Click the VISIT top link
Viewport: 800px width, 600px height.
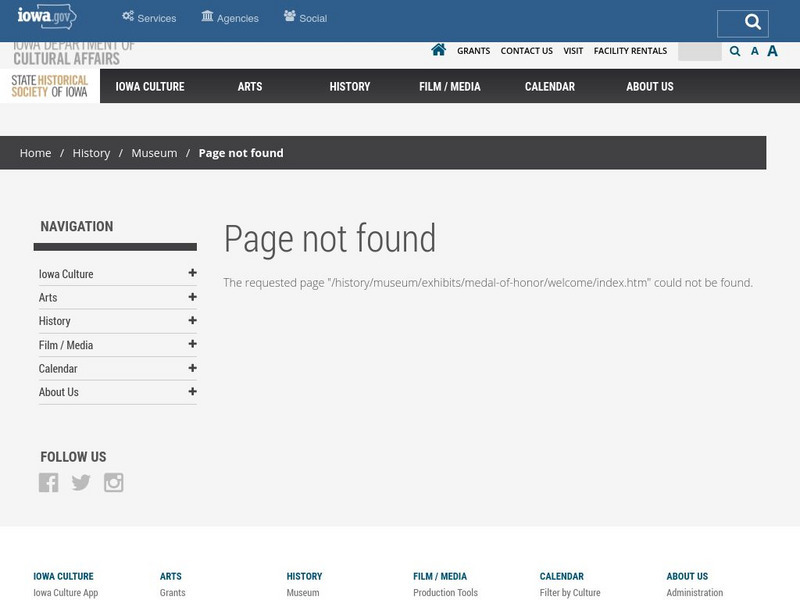(573, 51)
